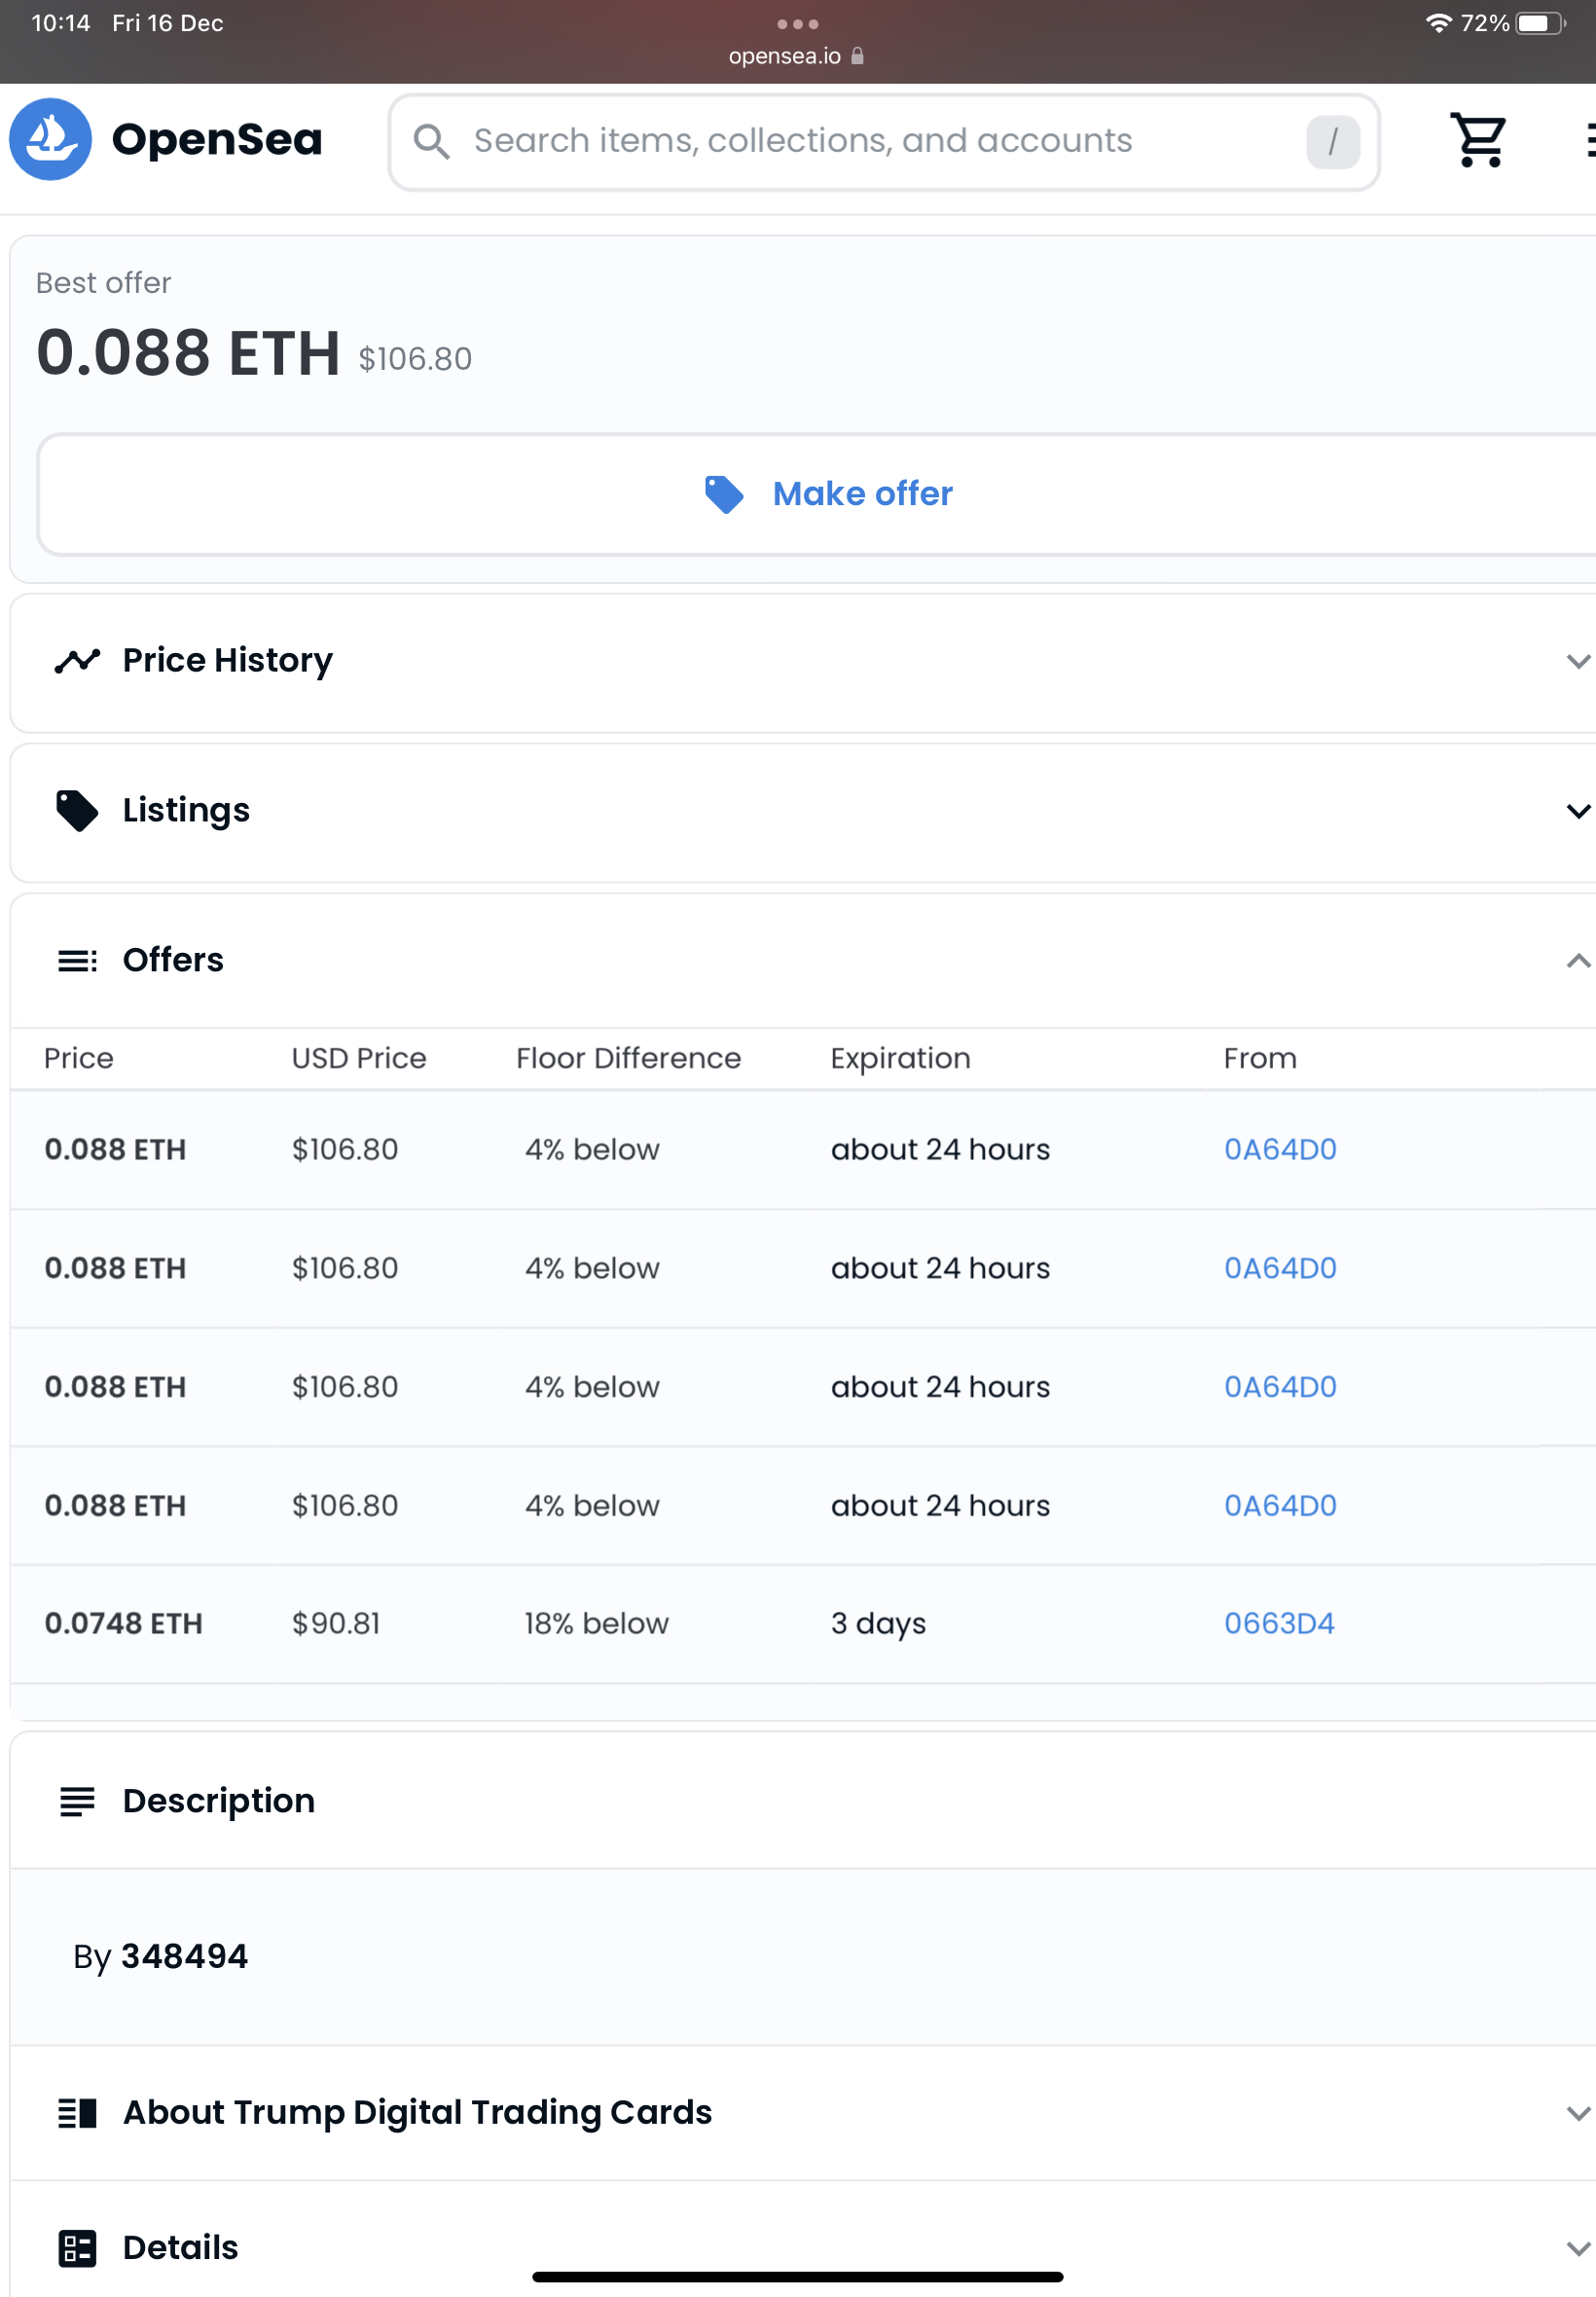Select the 0.0748 ETH offer price
1596x2297 pixels.
pyautogui.click(x=123, y=1623)
